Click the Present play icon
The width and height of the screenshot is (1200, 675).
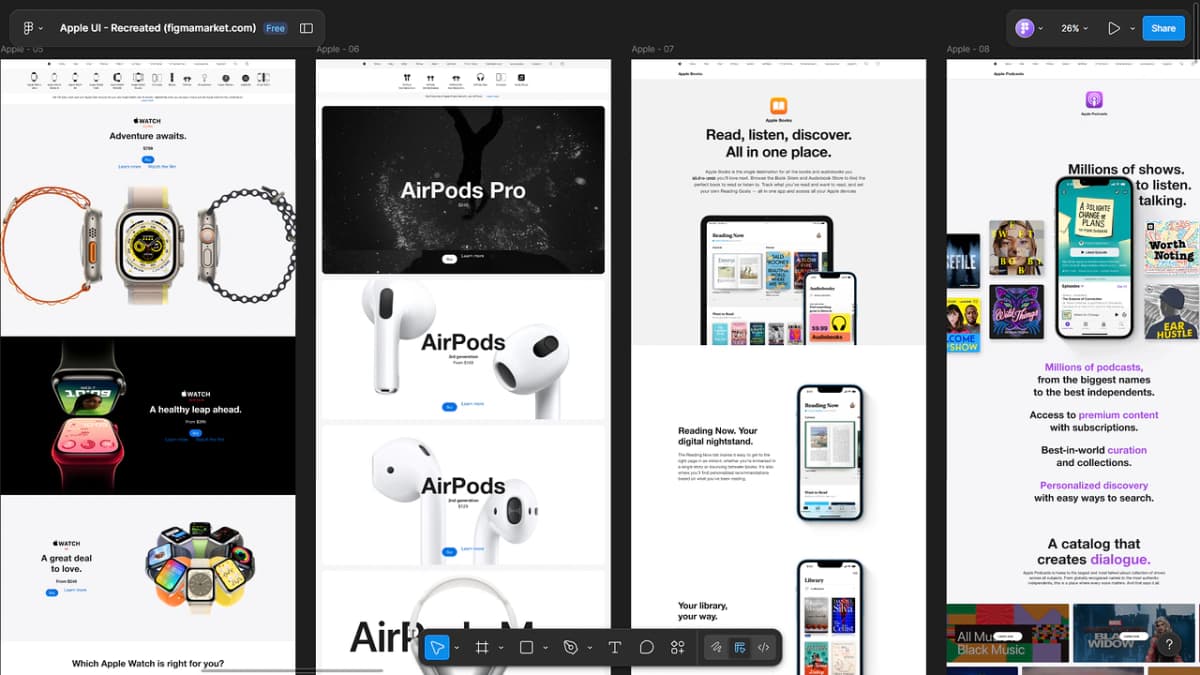click(x=1114, y=28)
